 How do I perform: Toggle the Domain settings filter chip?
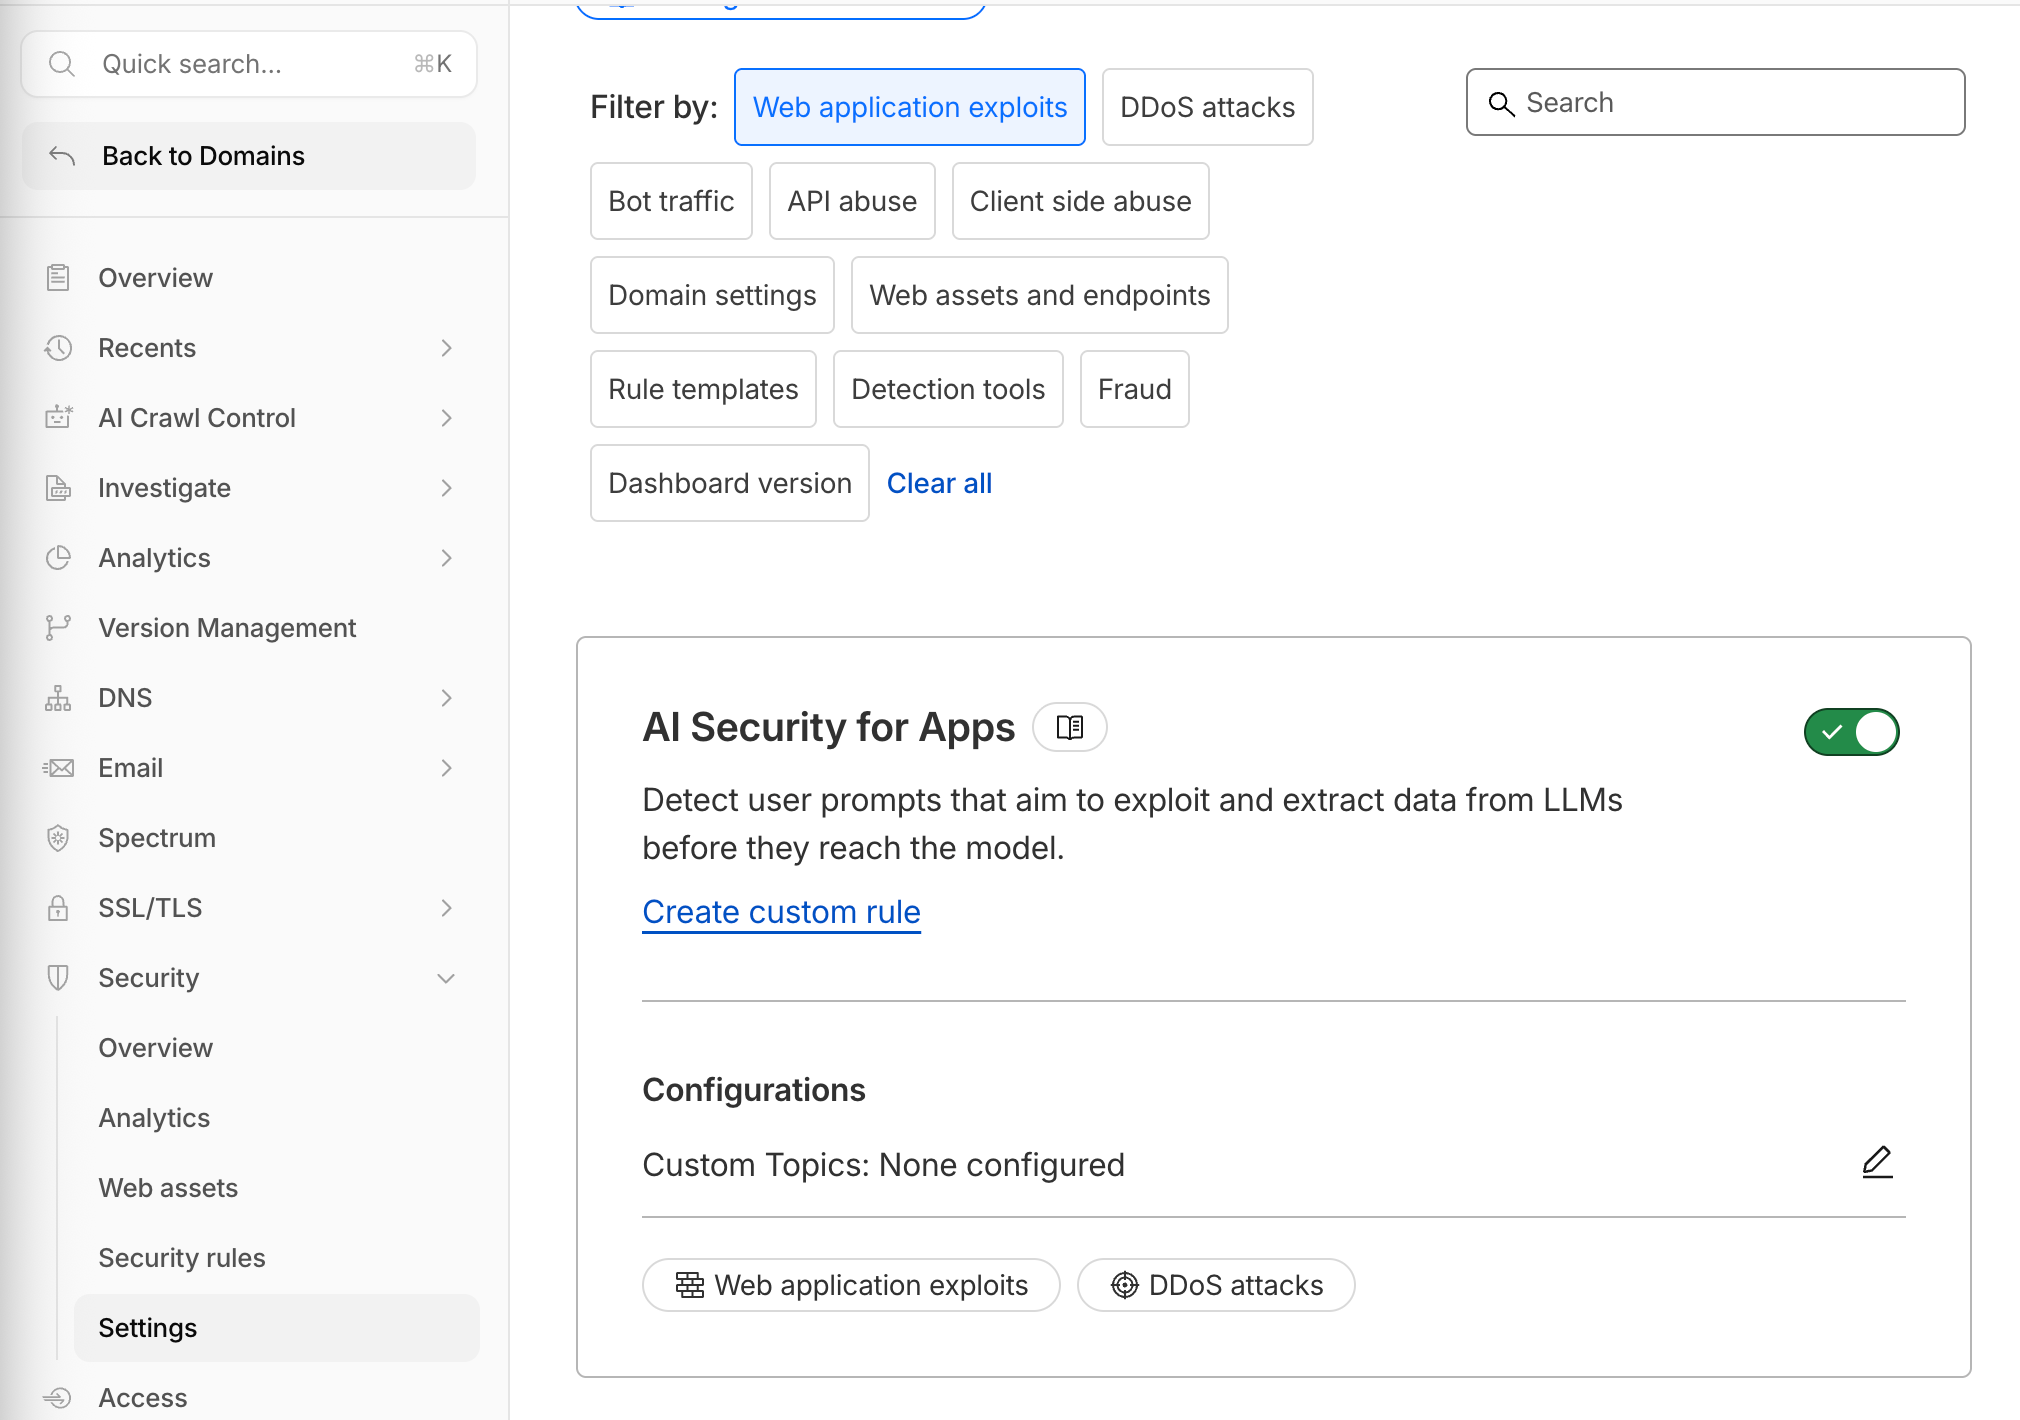point(712,295)
